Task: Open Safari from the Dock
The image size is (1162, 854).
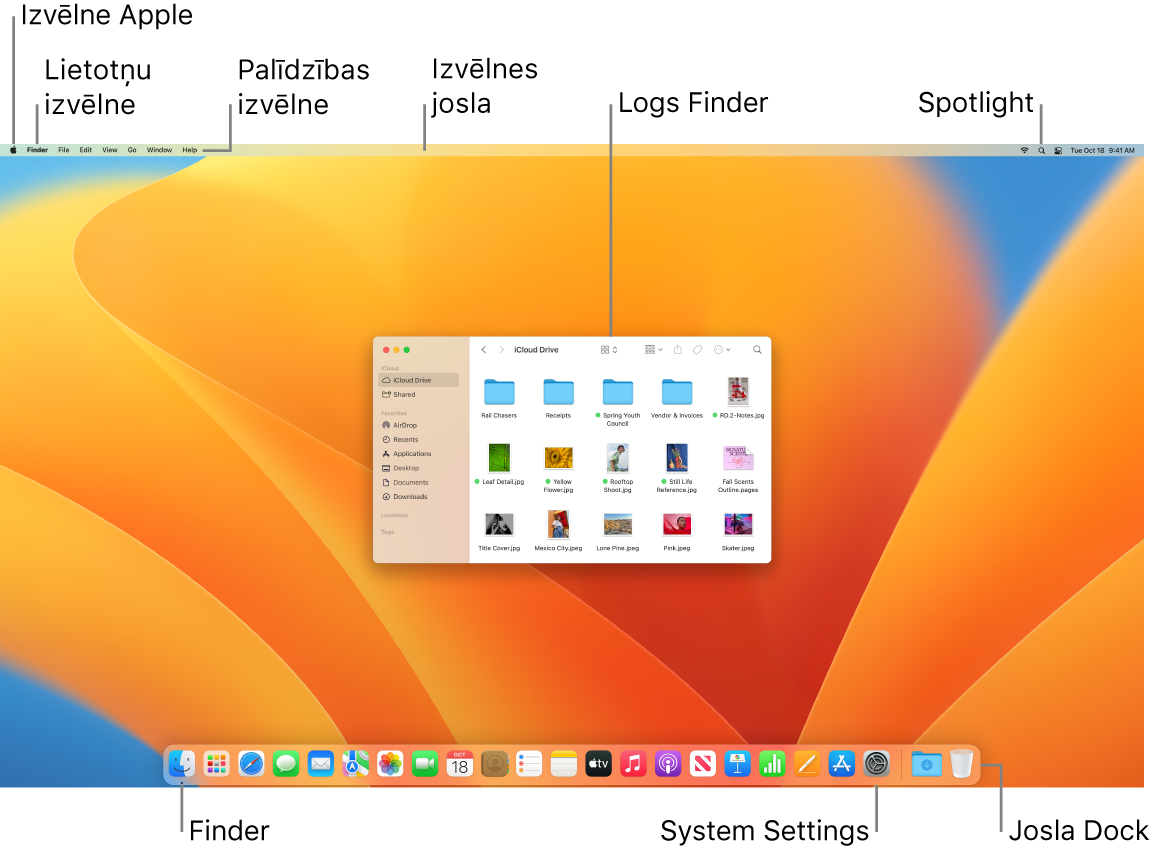Action: [x=251, y=764]
